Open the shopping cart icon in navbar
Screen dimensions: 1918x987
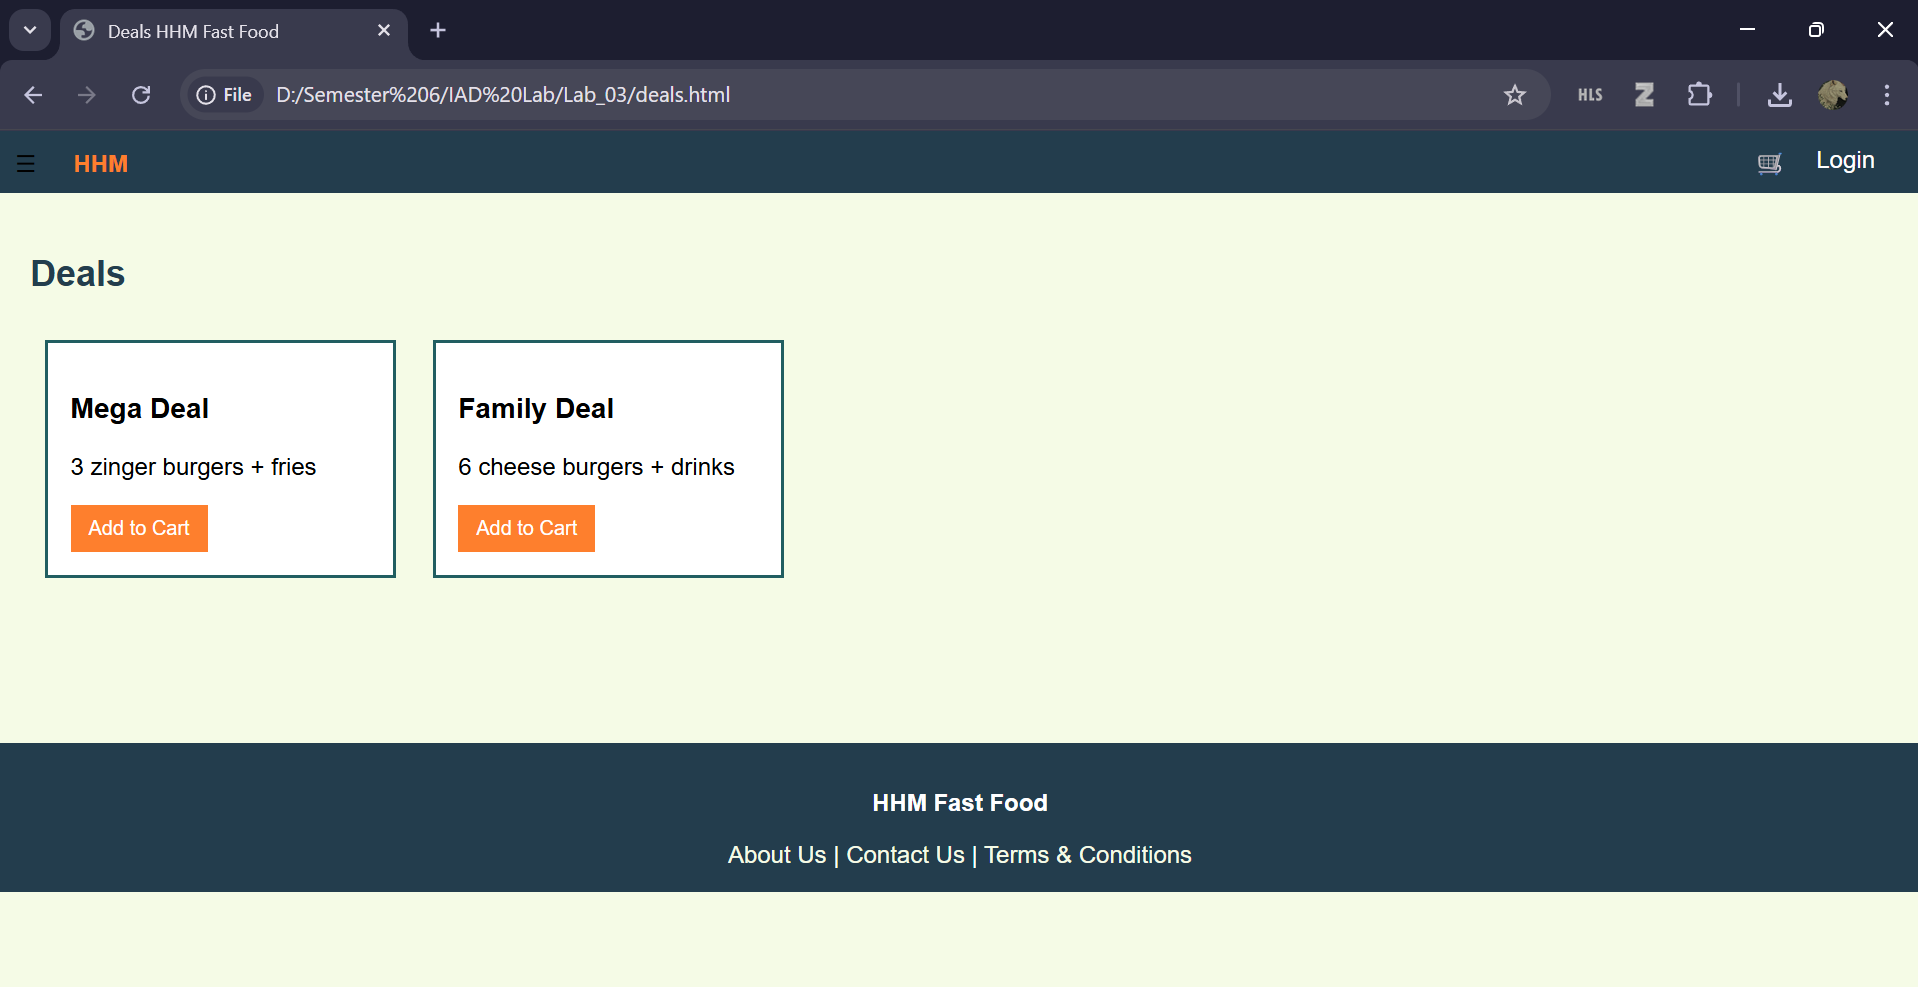[1769, 163]
